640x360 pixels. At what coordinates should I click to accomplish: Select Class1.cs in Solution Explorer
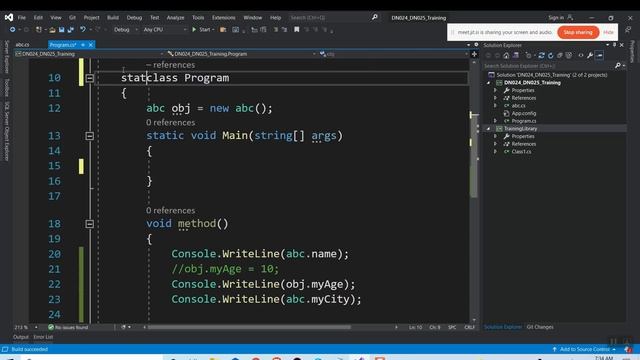(521, 152)
